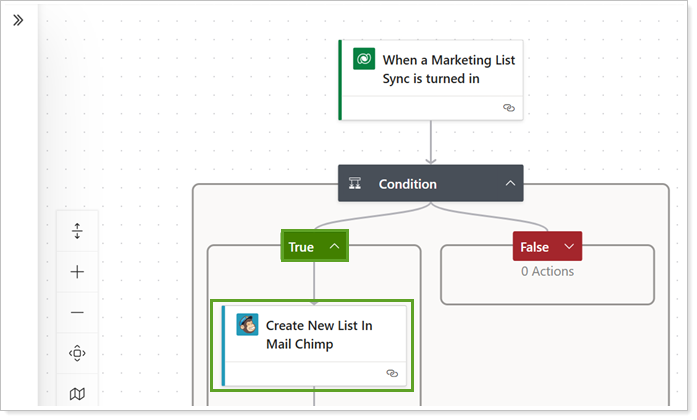
Task: Zoom out with the minus icon
Action: [x=77, y=312]
